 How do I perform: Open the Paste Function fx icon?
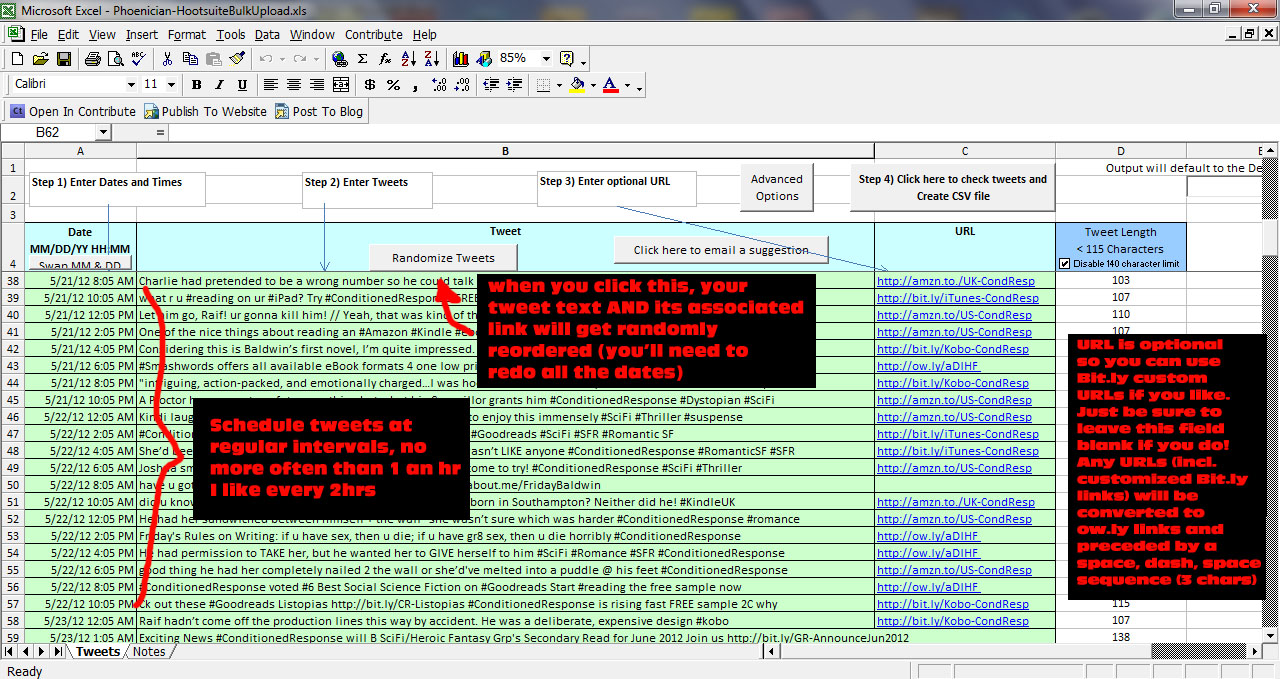(x=386, y=59)
